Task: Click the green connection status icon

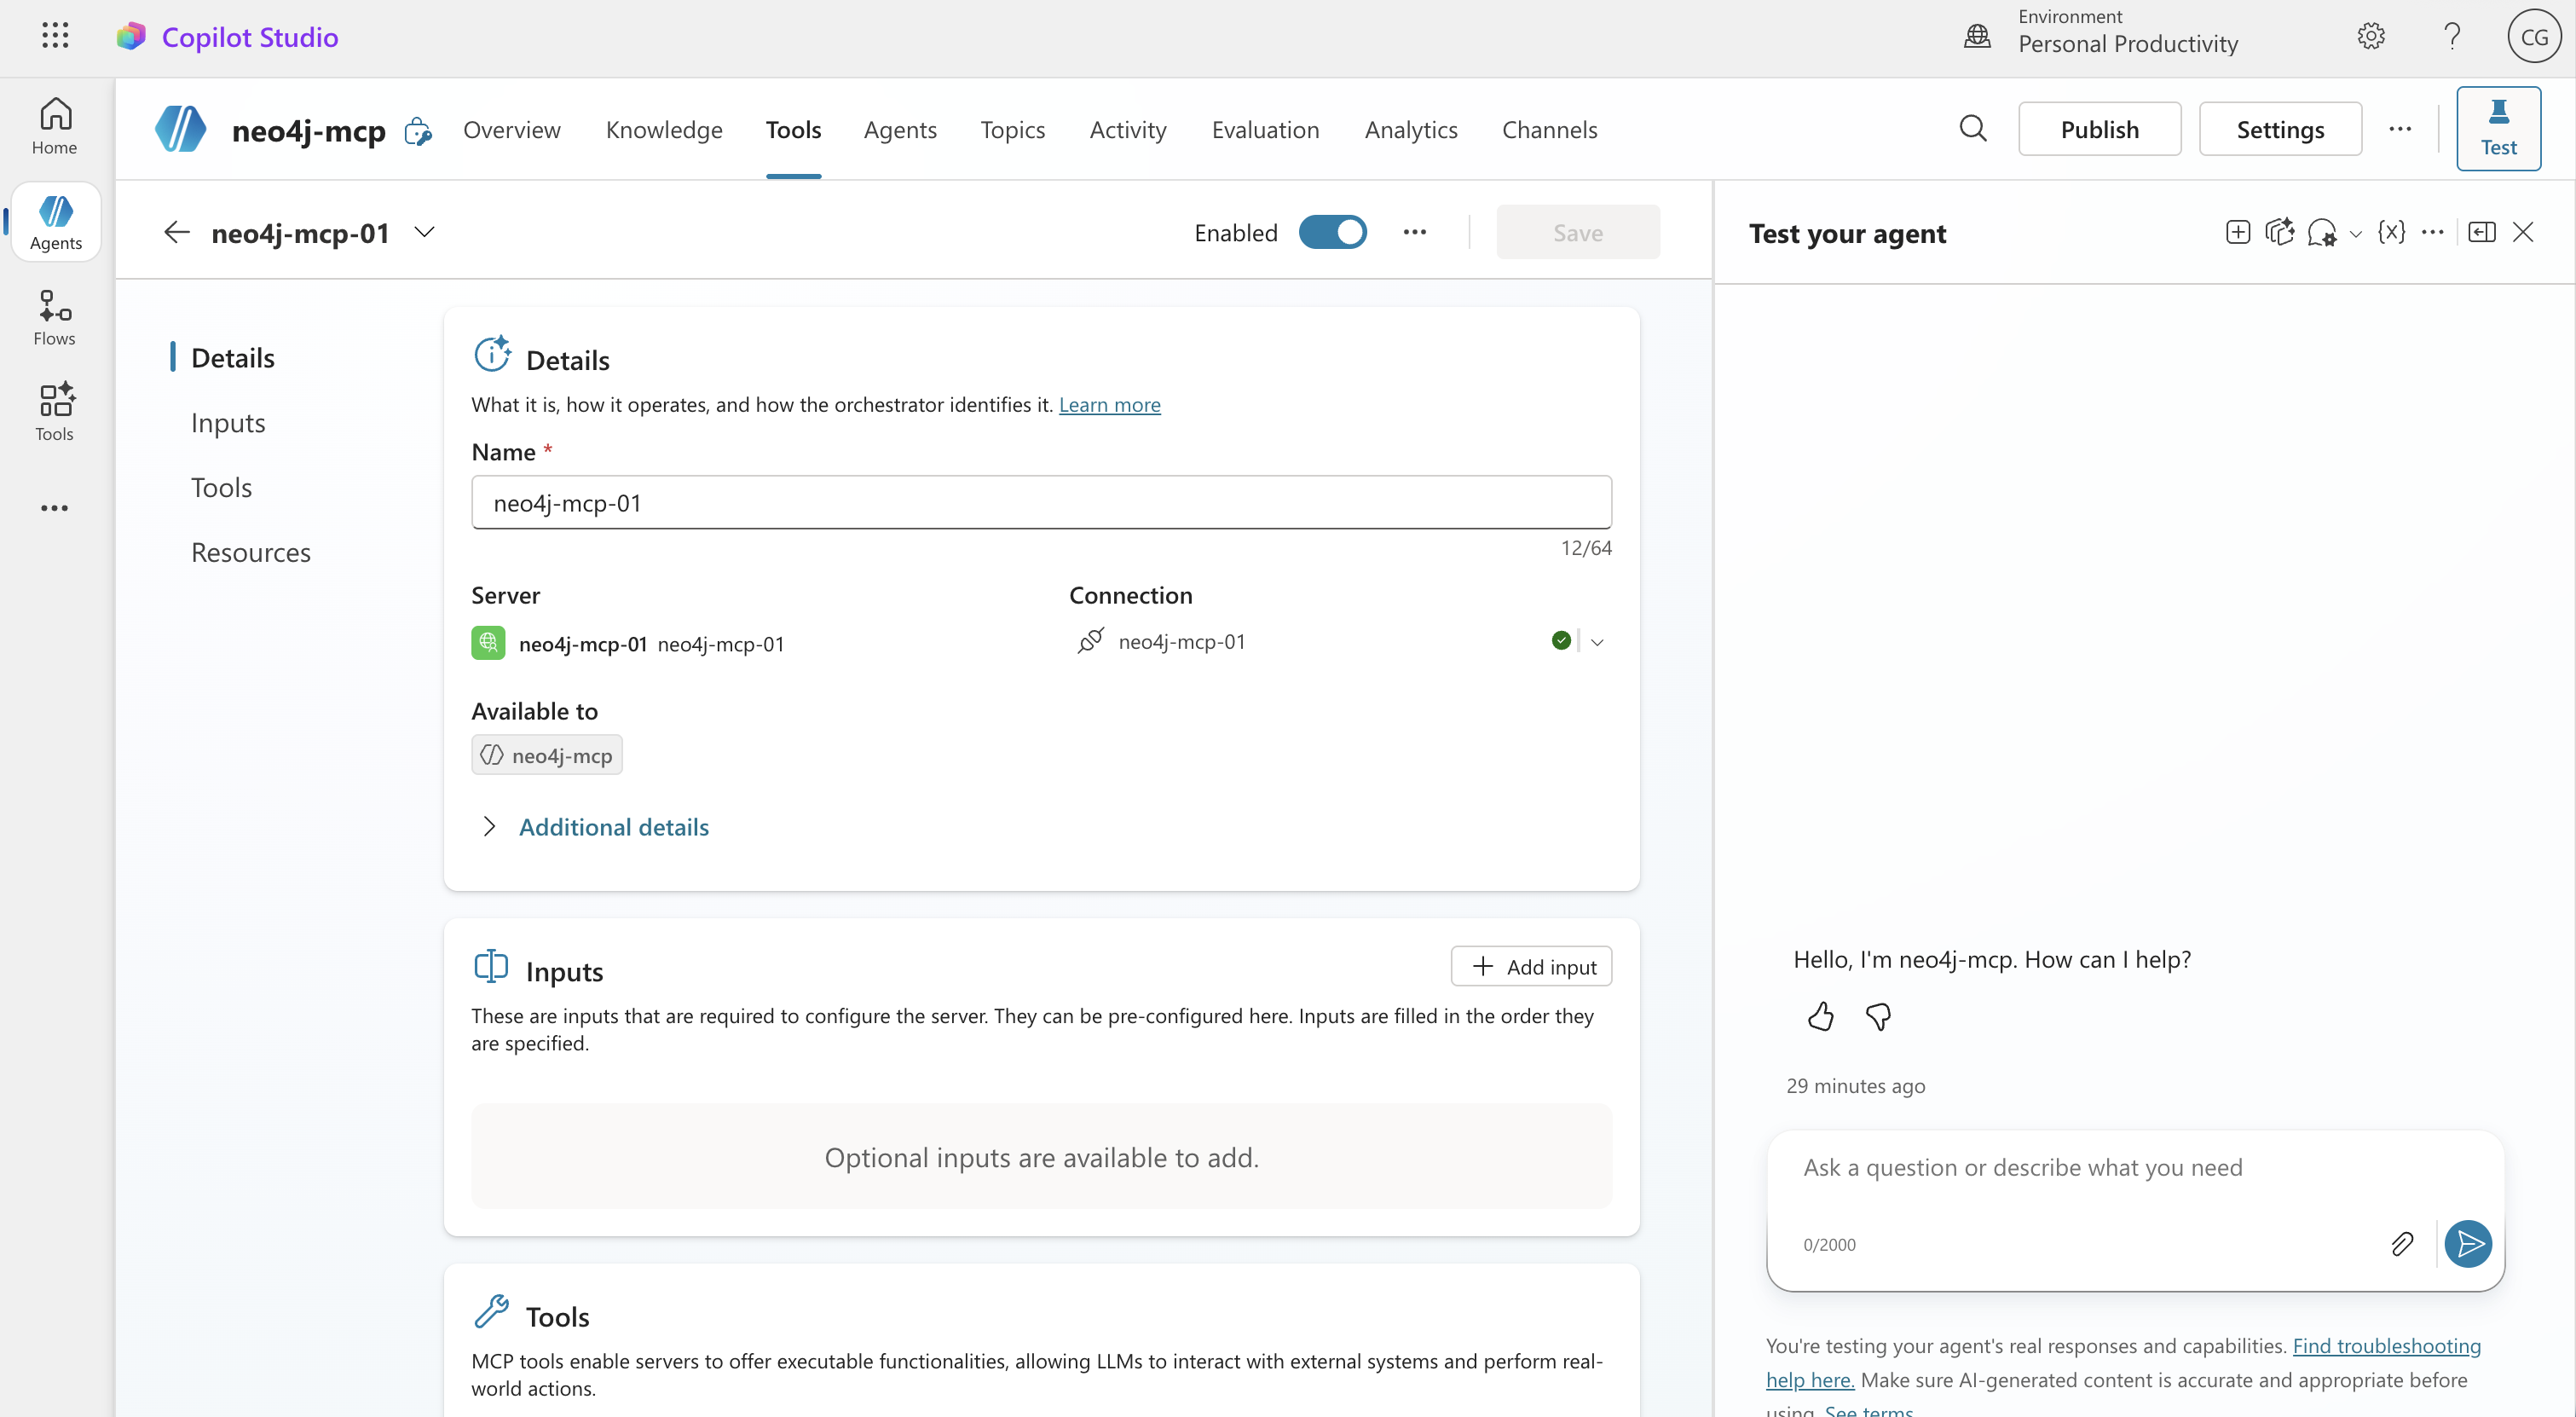Action: pyautogui.click(x=1560, y=641)
